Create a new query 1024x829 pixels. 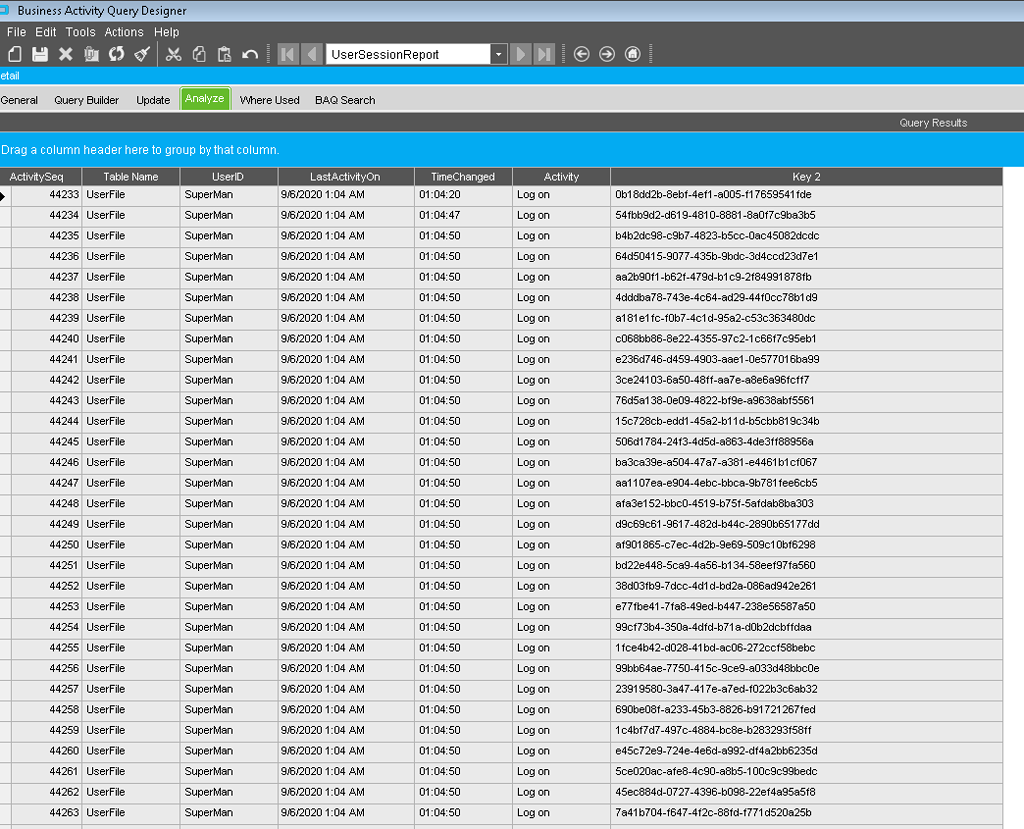click(13, 54)
